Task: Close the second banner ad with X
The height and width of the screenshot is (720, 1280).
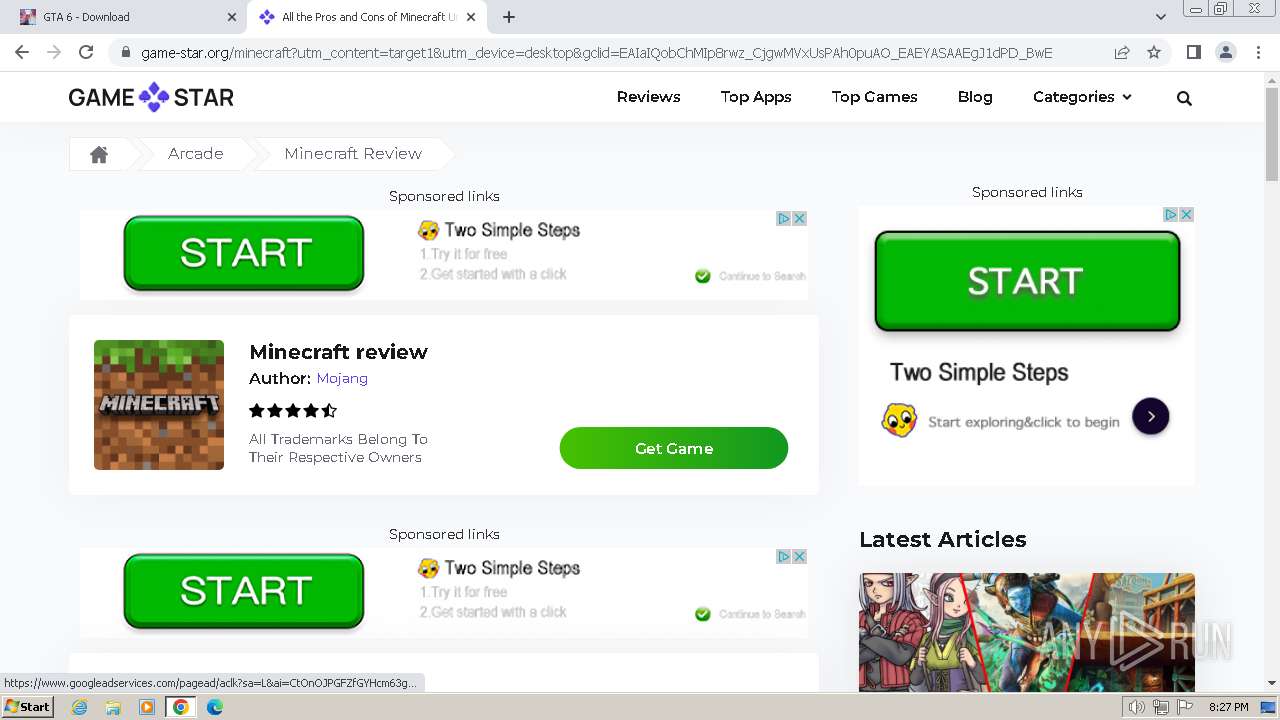Action: pos(799,556)
